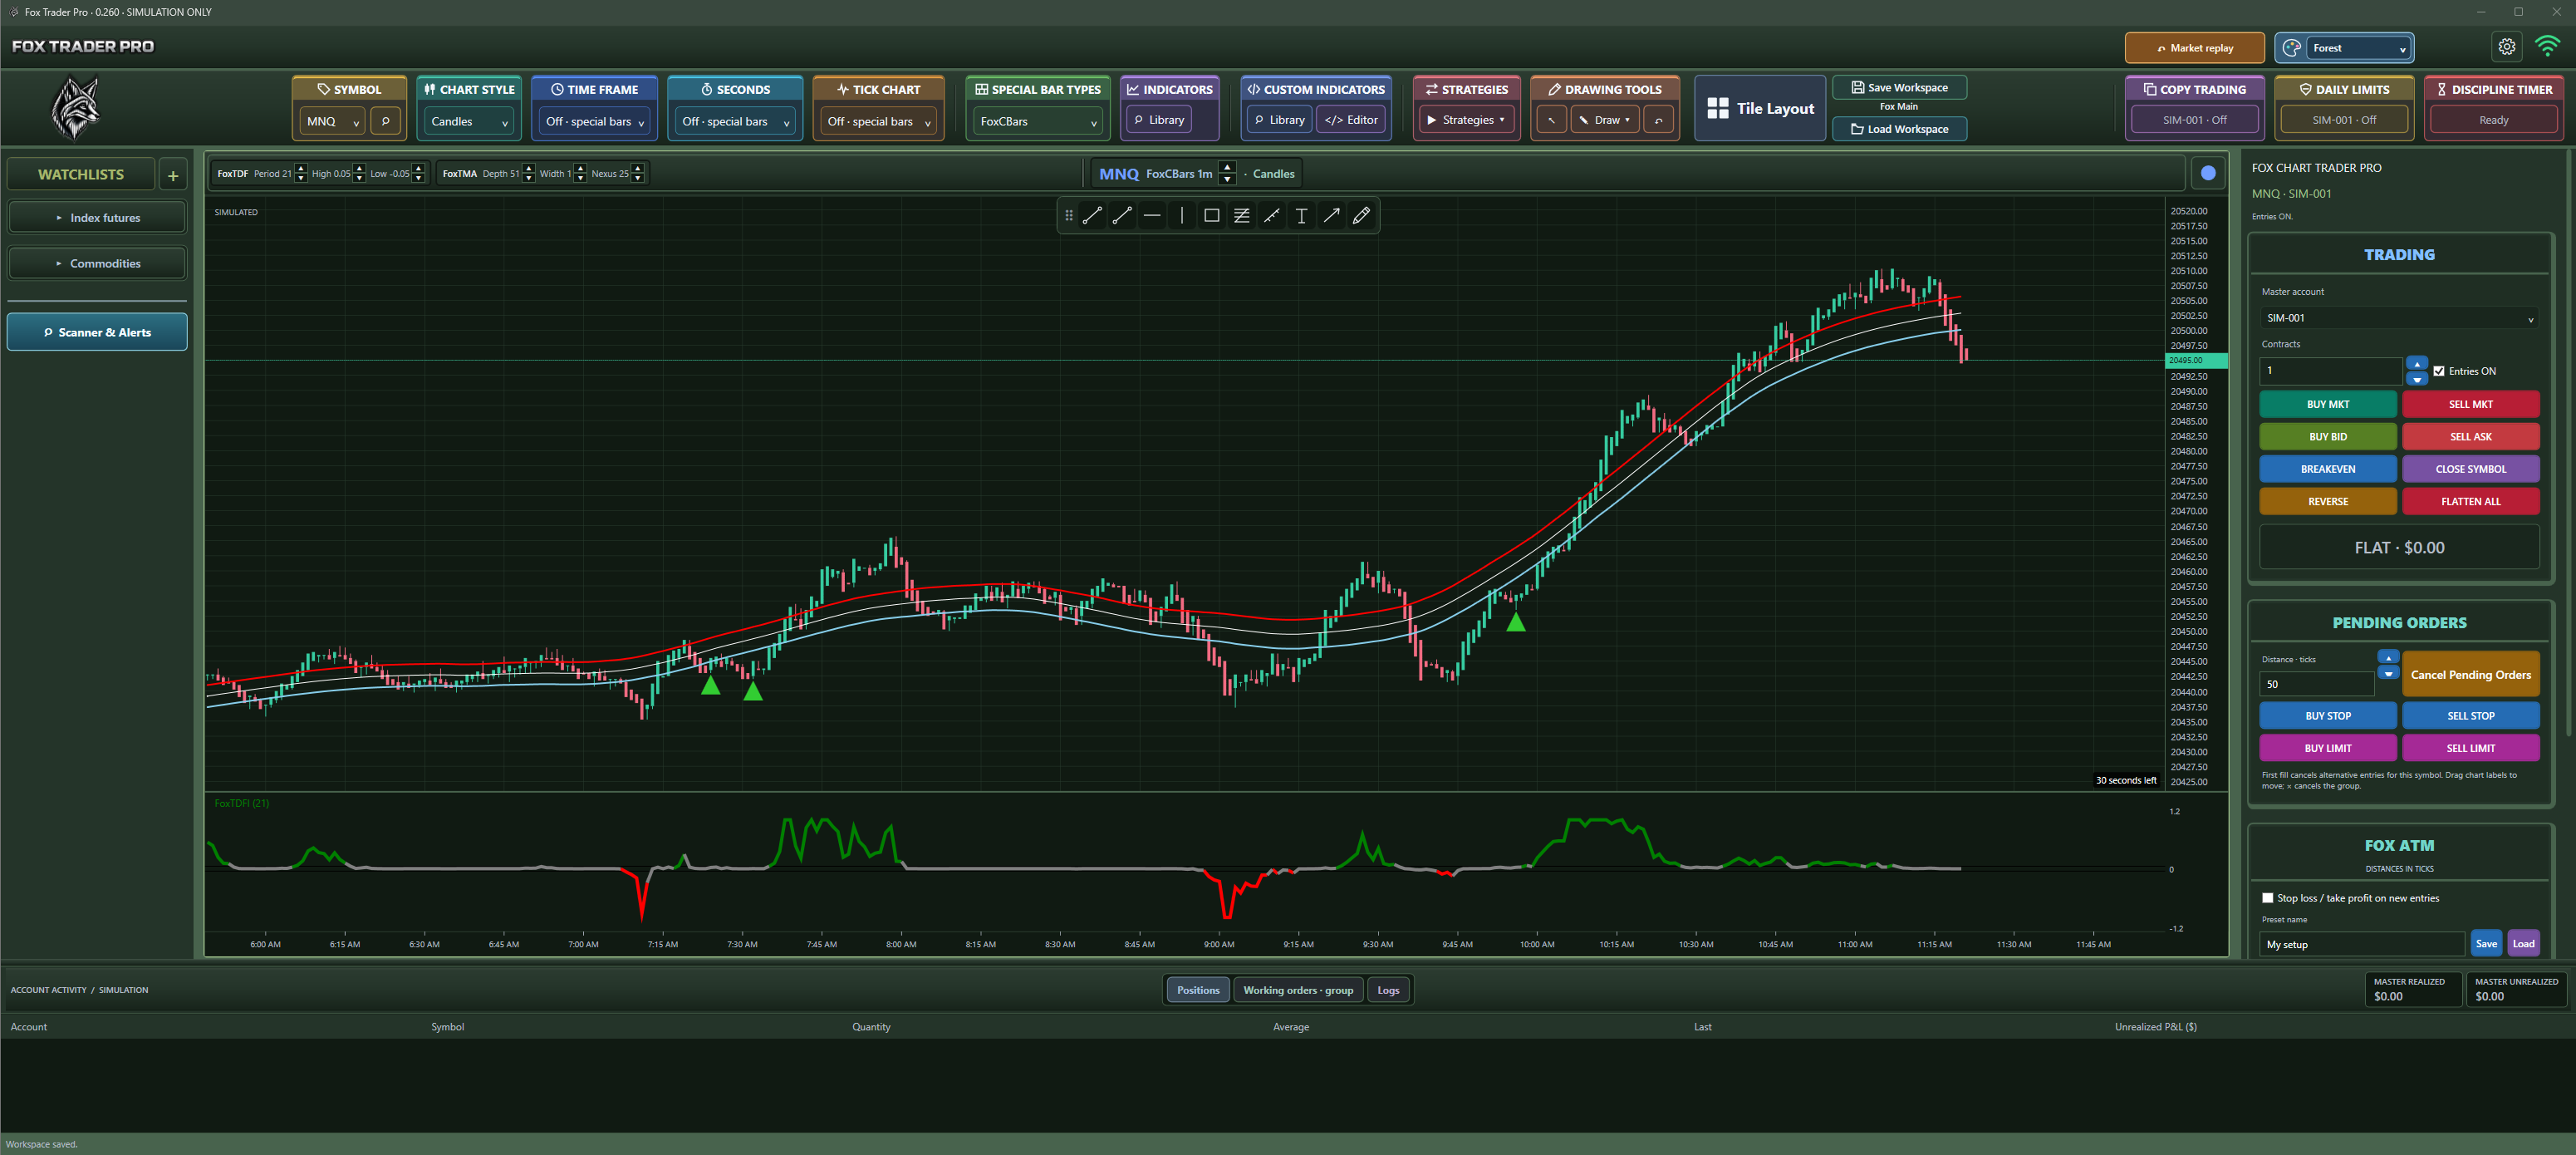Open the Strategies menu
The width and height of the screenshot is (2576, 1155).
point(1466,120)
